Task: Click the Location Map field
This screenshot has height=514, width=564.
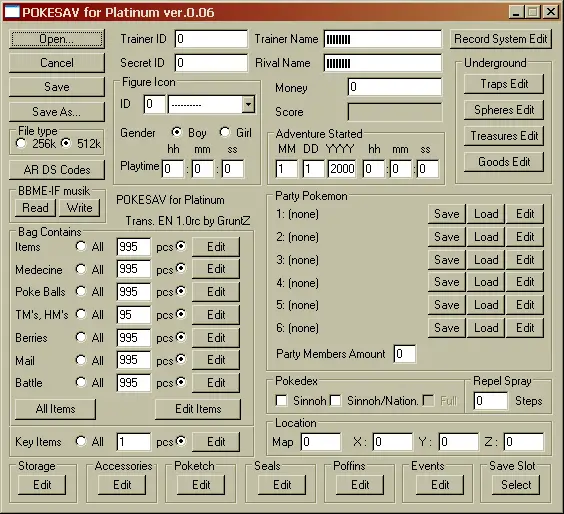Action: [x=321, y=442]
